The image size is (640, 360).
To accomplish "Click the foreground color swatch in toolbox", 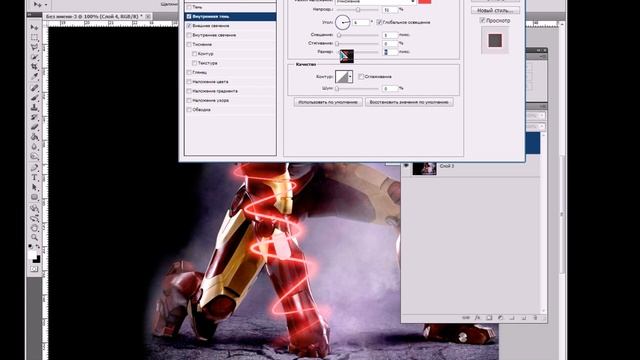I will point(33,255).
